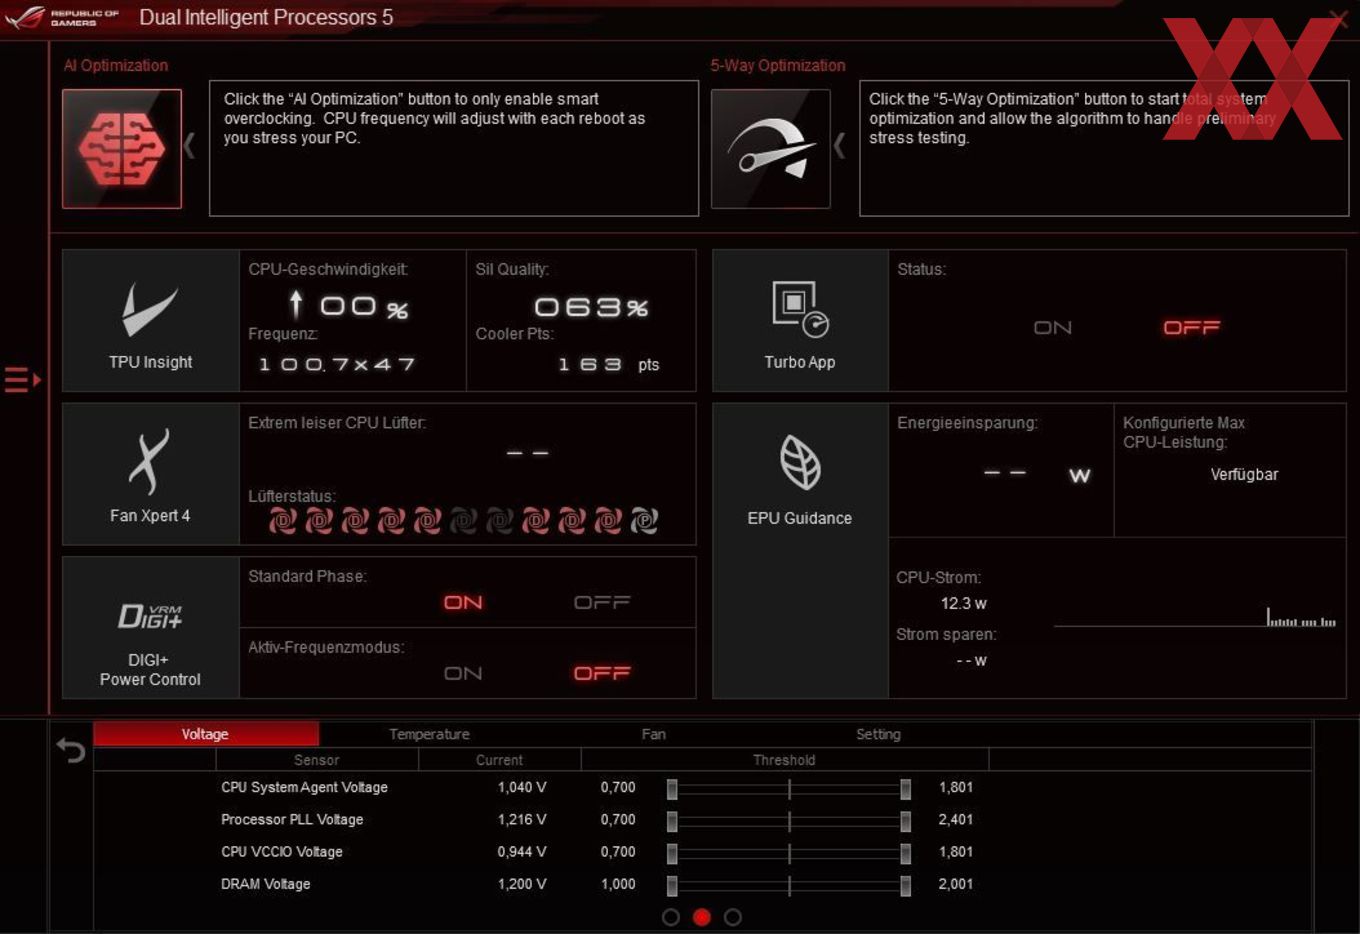Click the first fan icon under Lüfterstatus
The width and height of the screenshot is (1360, 934).
tap(283, 520)
